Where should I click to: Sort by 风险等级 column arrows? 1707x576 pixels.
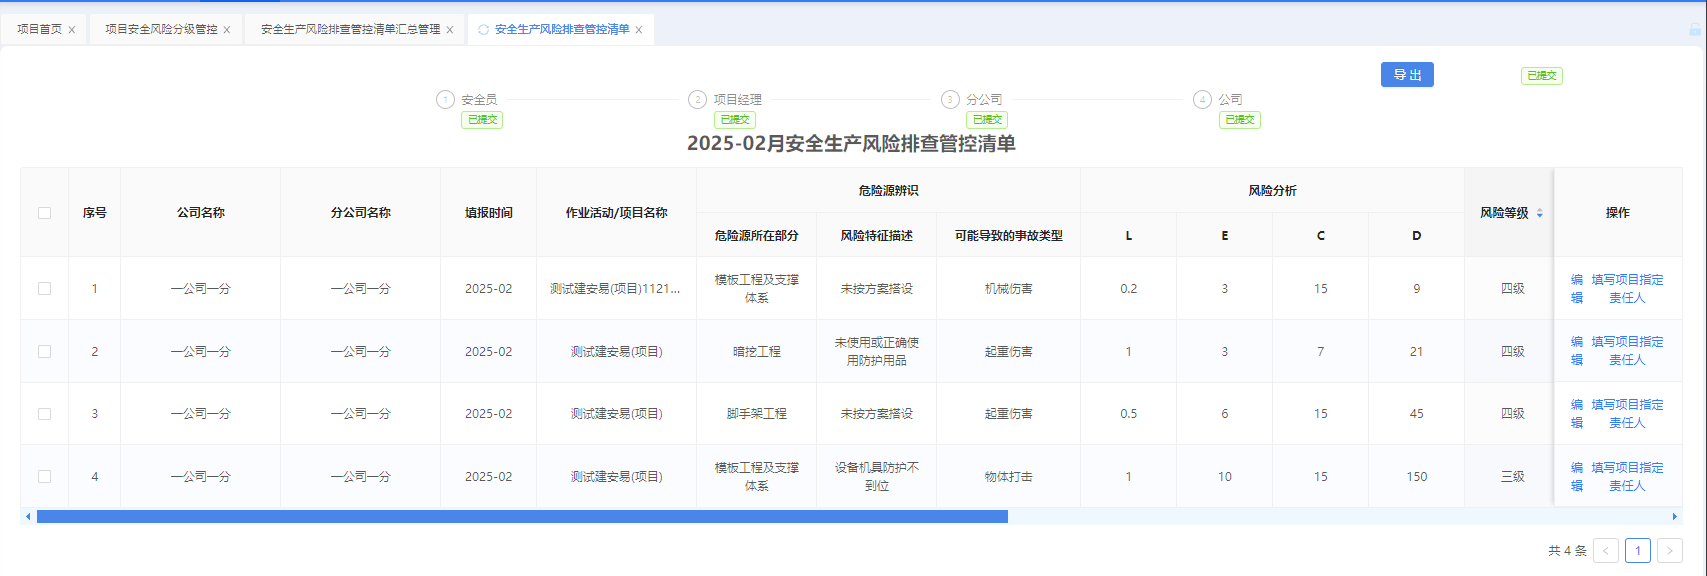pyautogui.click(x=1540, y=213)
